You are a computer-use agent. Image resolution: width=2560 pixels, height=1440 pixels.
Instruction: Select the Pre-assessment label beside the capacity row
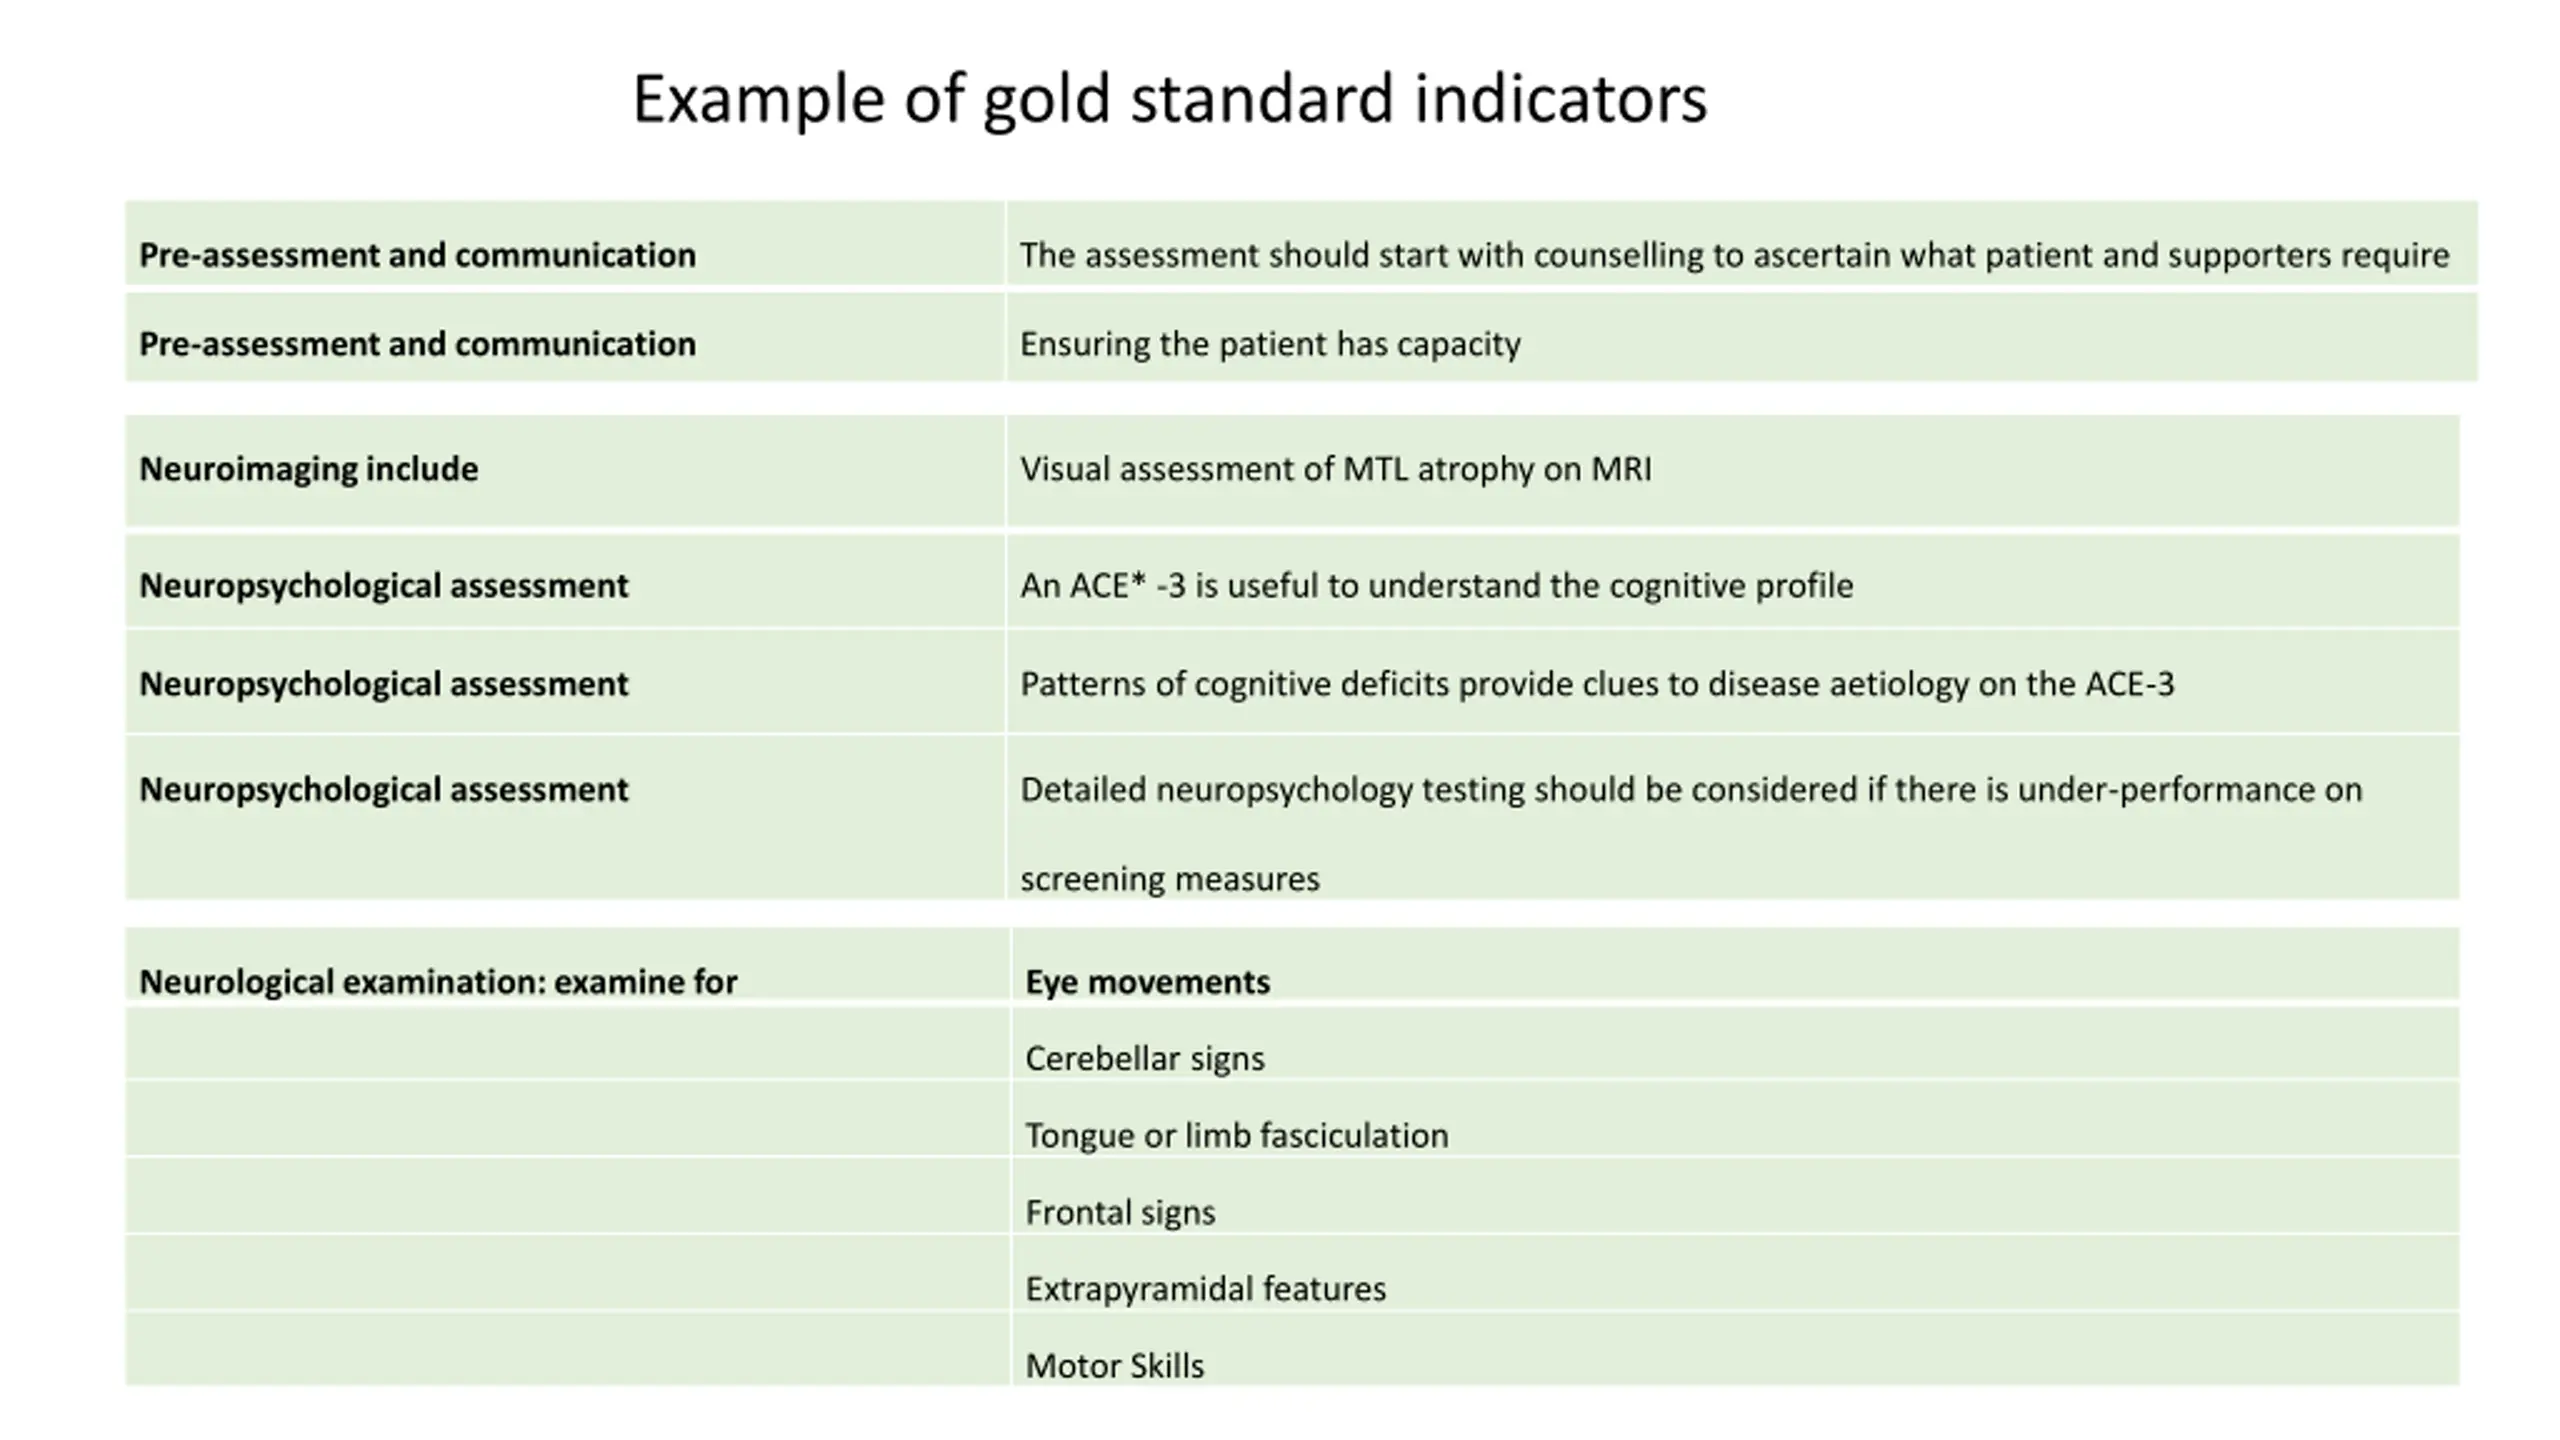417,344
